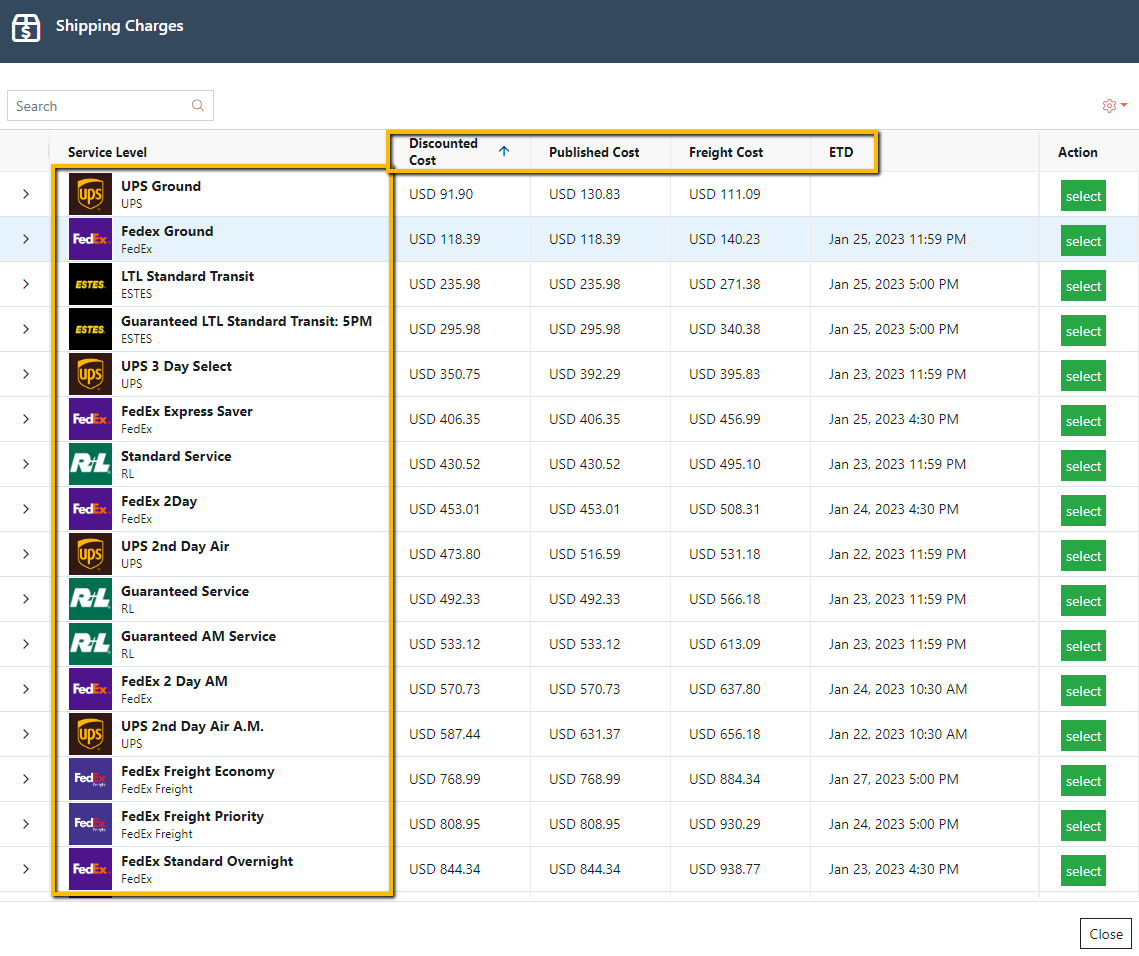Screen dimensions: 1139x956
Task: Click UPS logo for UPS 2nd Day Air A.M.
Action: (x=90, y=734)
